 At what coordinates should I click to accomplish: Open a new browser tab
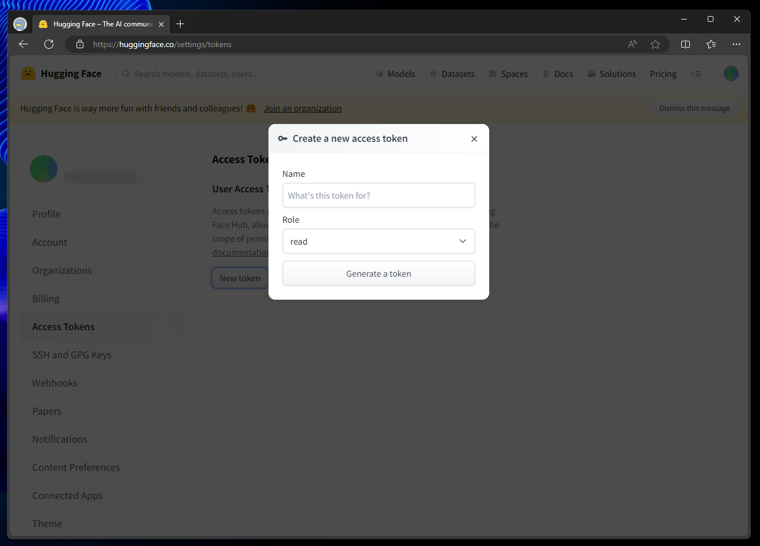coord(180,24)
